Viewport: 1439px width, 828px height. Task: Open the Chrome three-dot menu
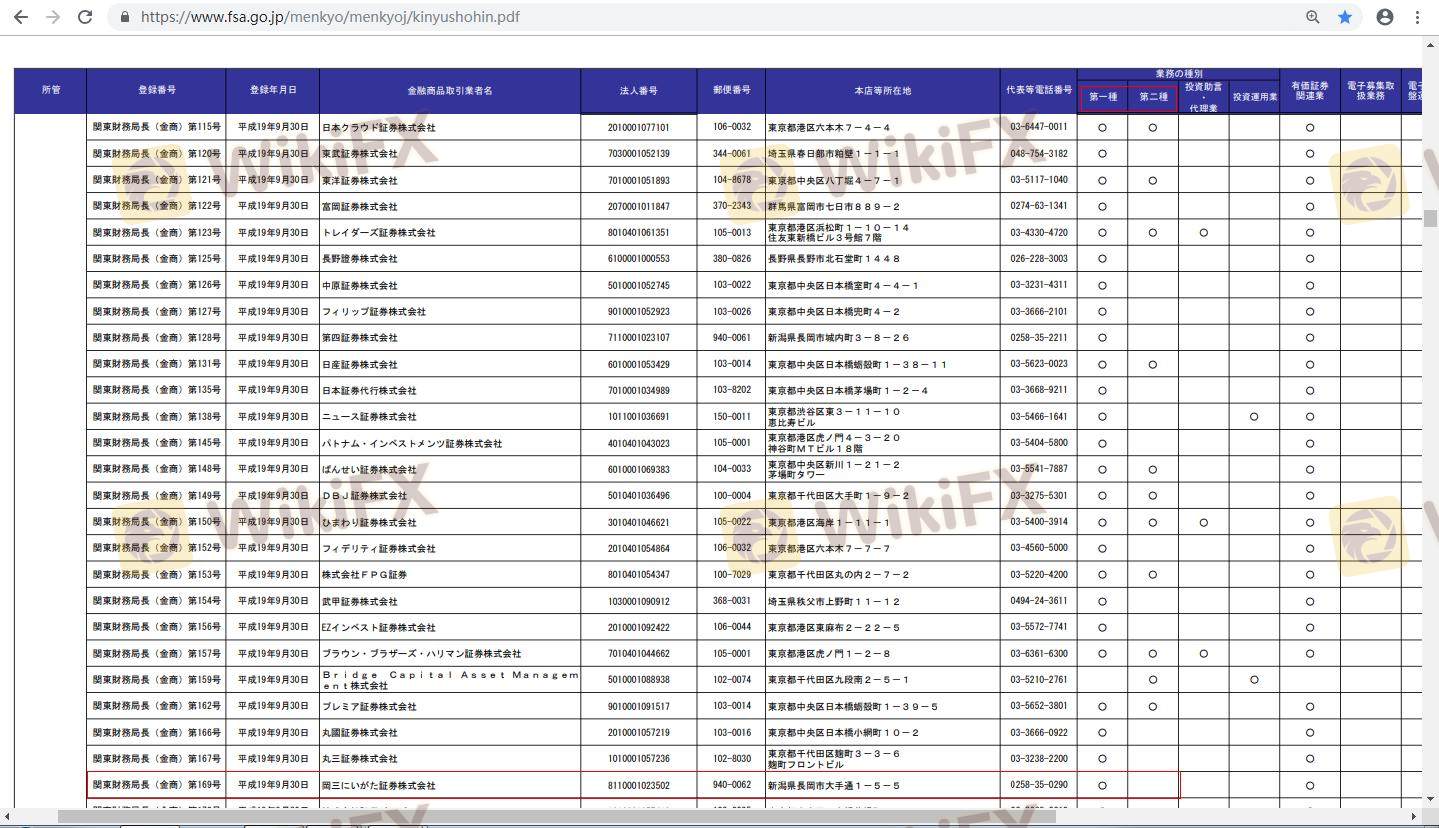[x=1417, y=17]
